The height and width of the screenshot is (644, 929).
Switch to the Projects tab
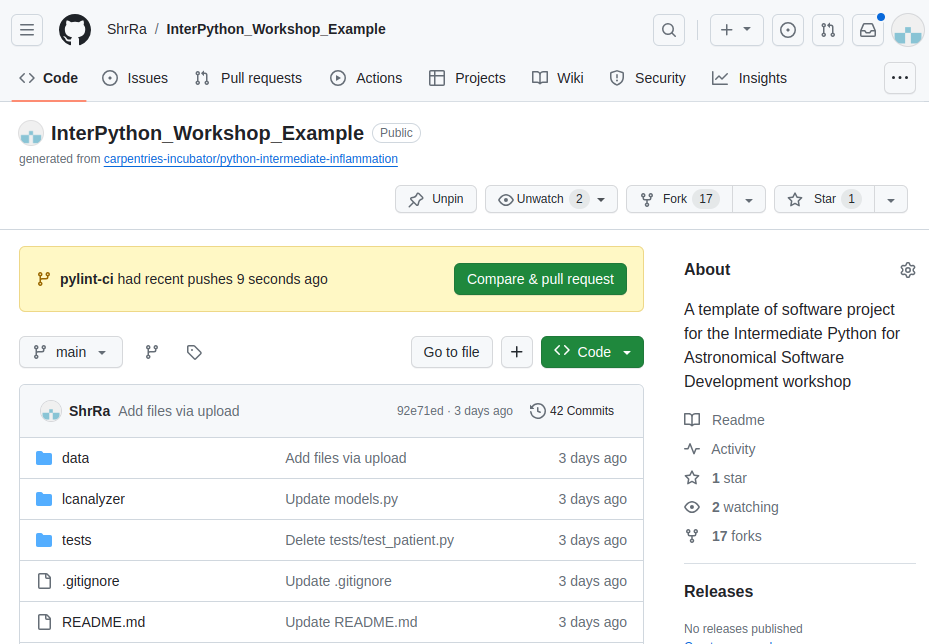tap(467, 78)
